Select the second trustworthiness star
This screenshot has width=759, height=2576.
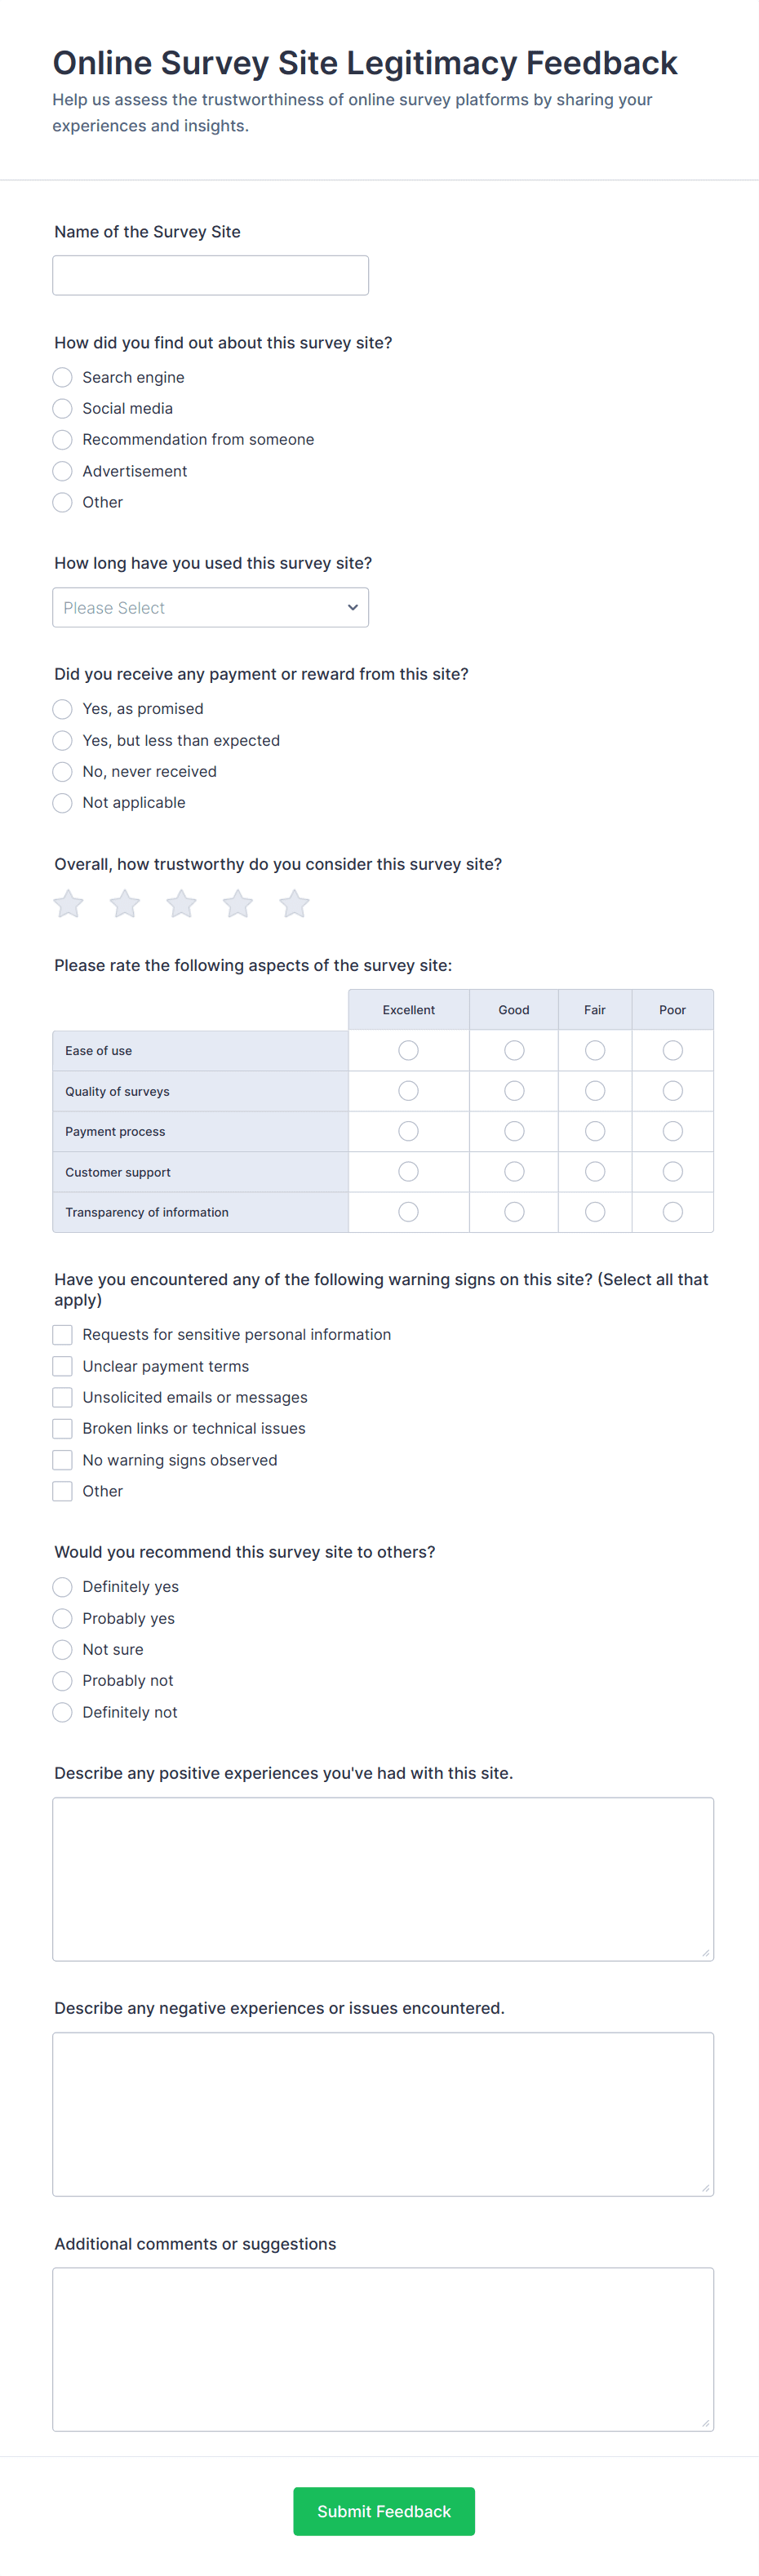125,904
